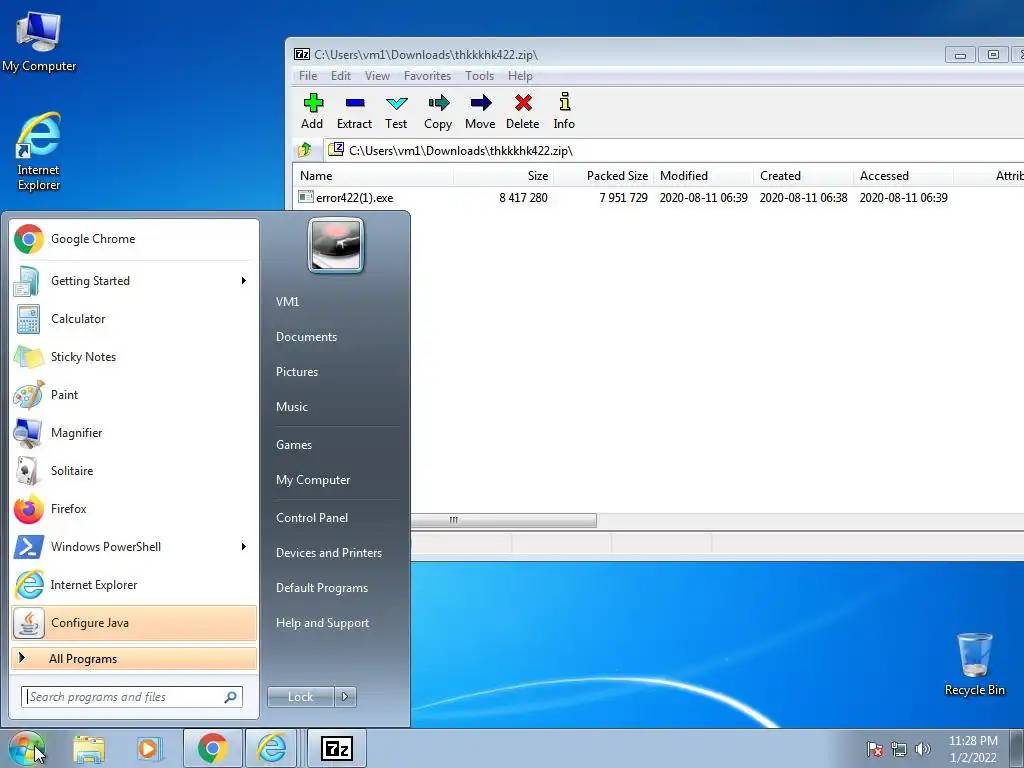Screen dimensions: 1024x768
Task: Open Help and Support
Action: click(x=323, y=623)
